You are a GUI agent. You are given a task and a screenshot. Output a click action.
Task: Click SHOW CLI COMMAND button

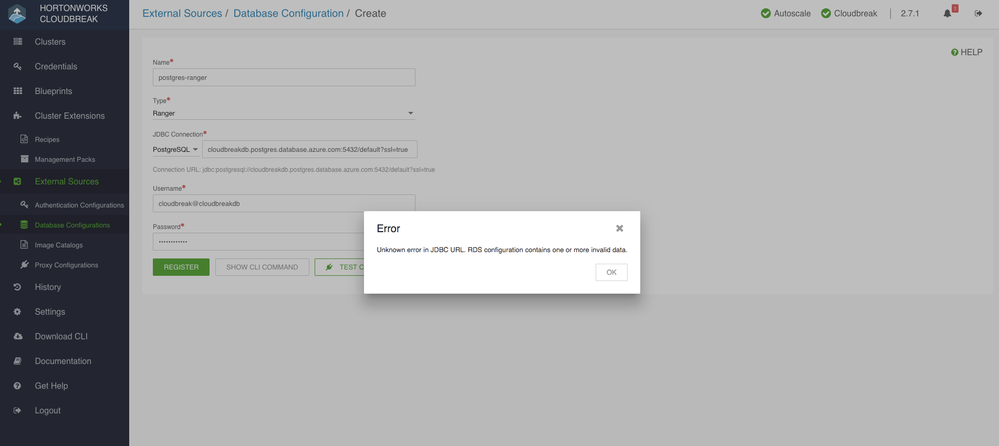pos(262,267)
